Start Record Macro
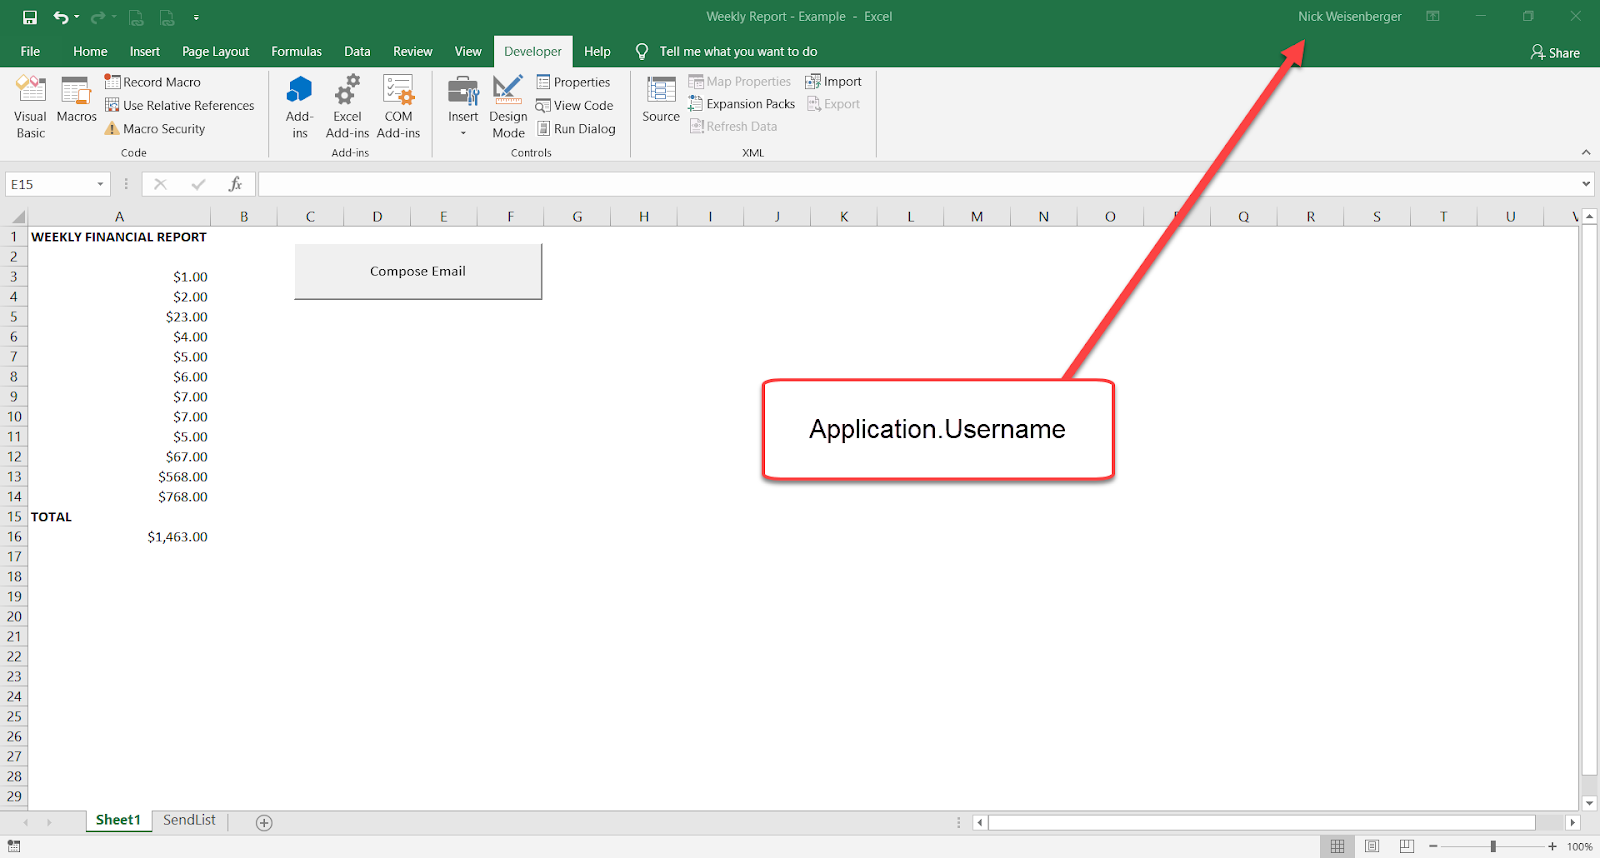This screenshot has height=858, width=1600. pyautogui.click(x=153, y=82)
